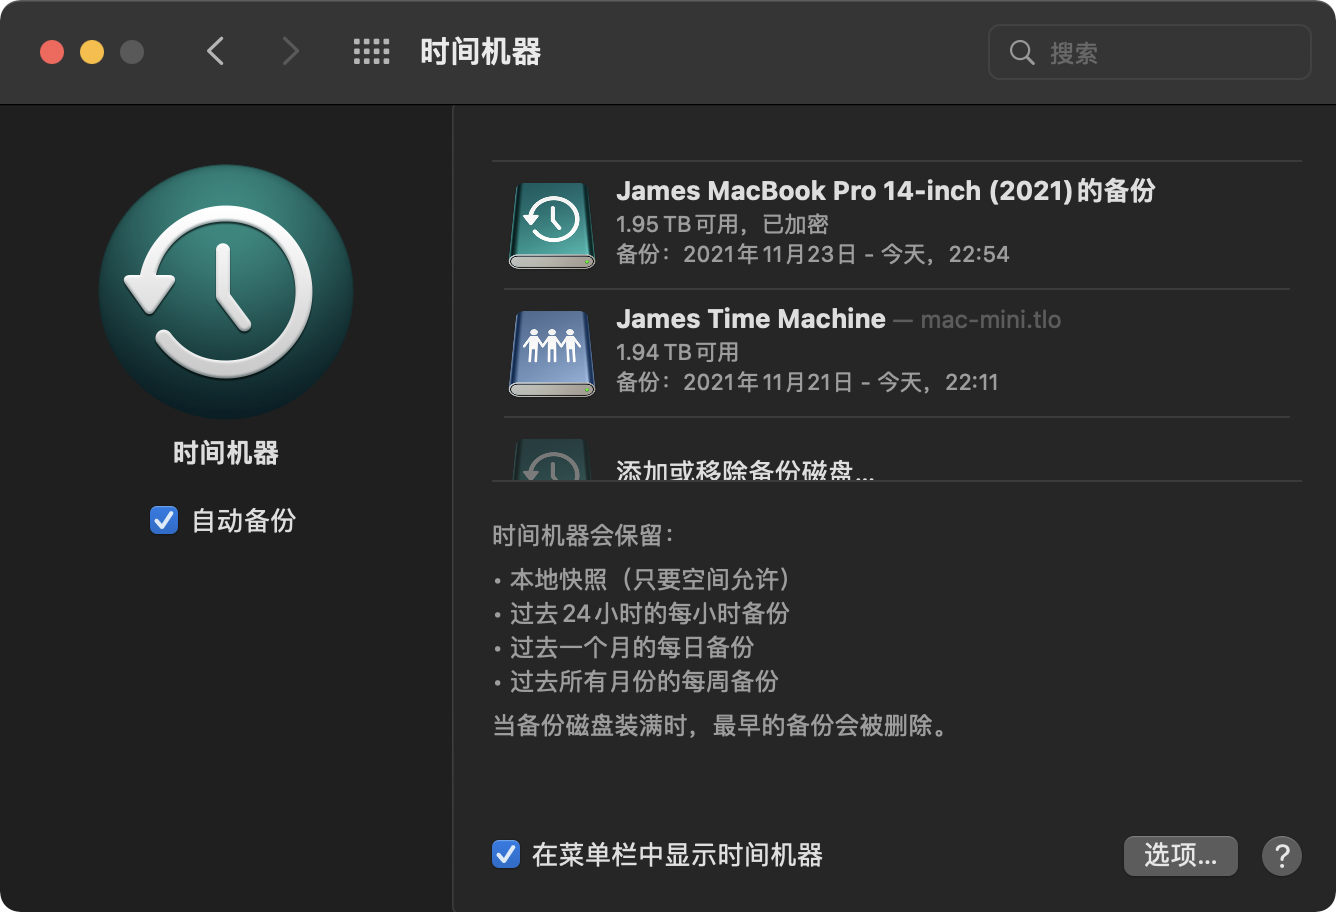Toggle the 自动备份 checkbox
Image resolution: width=1336 pixels, height=912 pixels.
click(x=164, y=520)
